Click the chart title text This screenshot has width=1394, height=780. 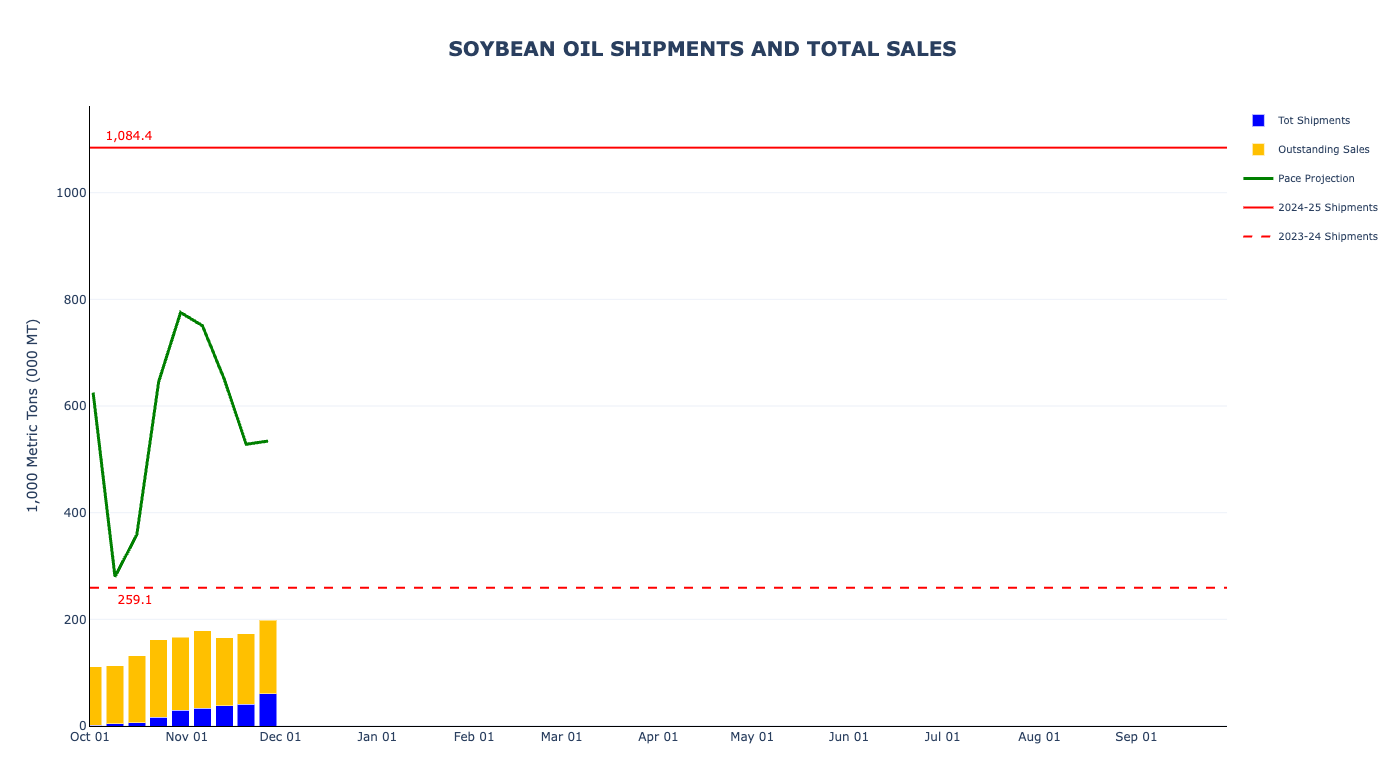[x=702, y=49]
